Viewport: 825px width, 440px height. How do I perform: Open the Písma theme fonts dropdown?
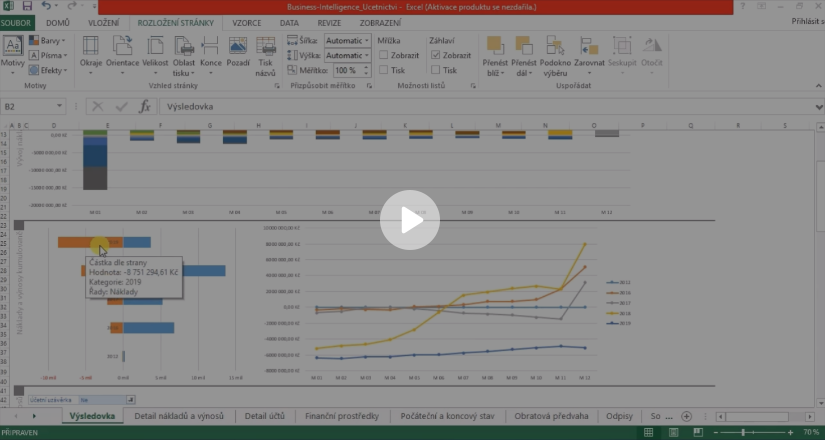tap(48, 55)
